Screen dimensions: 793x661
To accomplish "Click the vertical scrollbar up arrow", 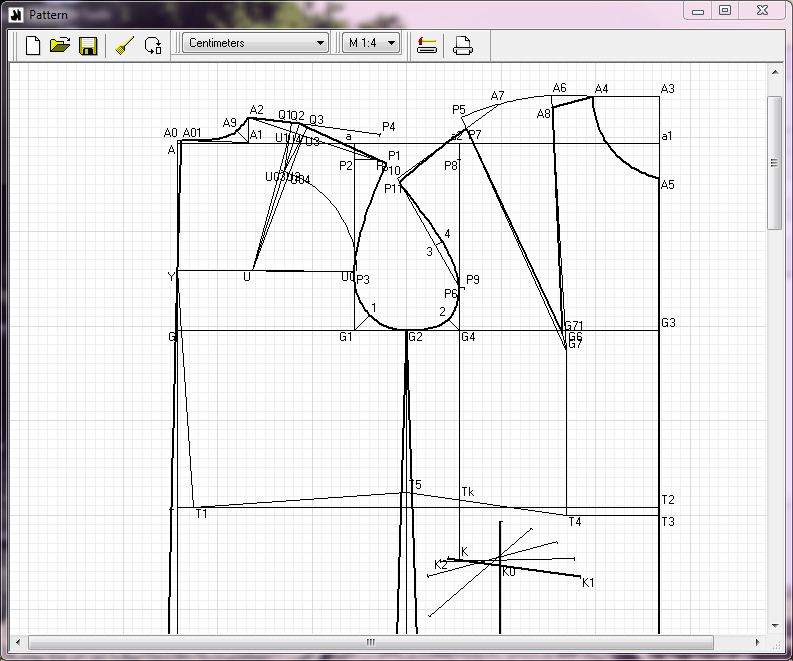I will (x=775, y=72).
